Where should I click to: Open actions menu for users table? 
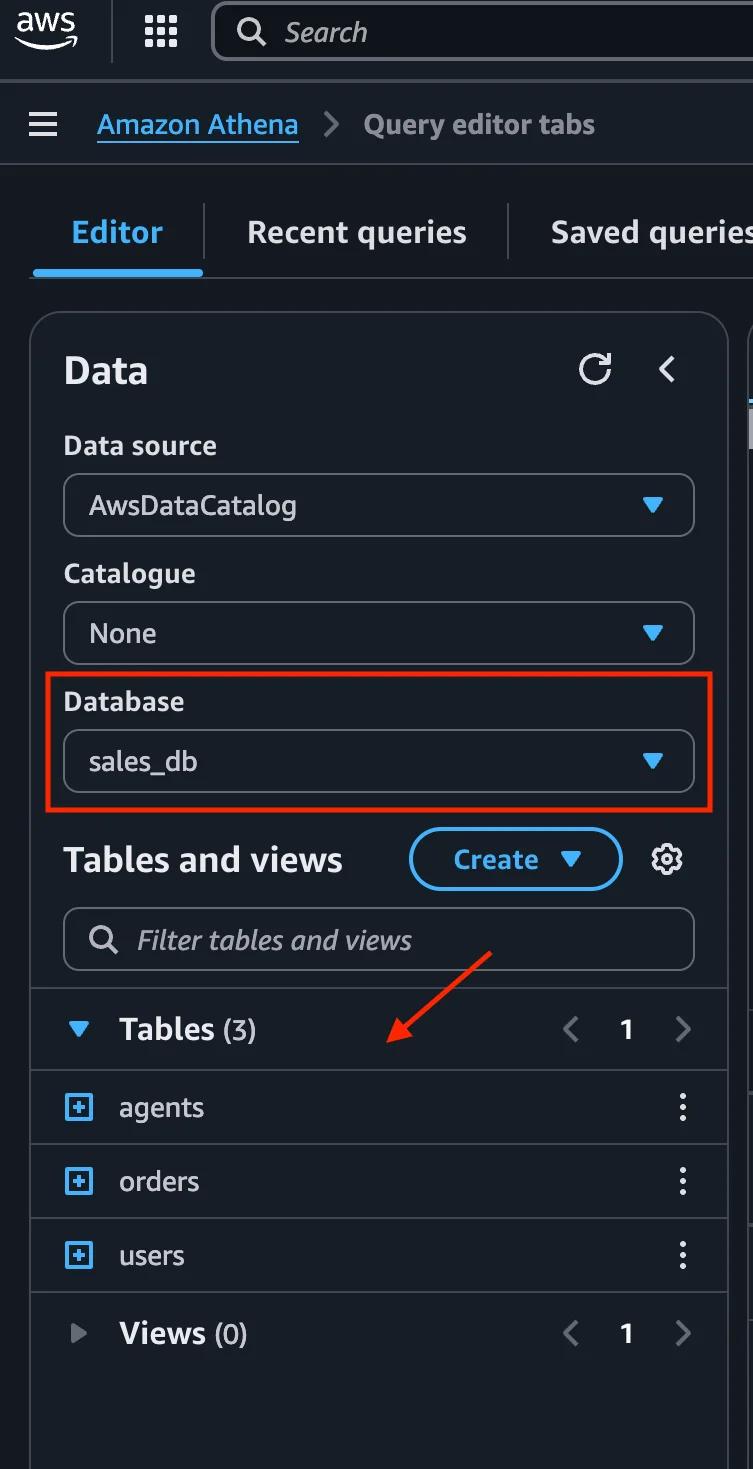683,1255
